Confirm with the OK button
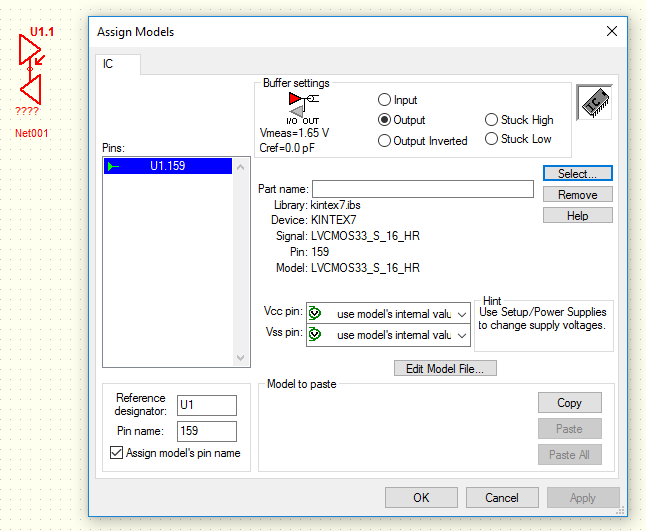 click(x=421, y=498)
